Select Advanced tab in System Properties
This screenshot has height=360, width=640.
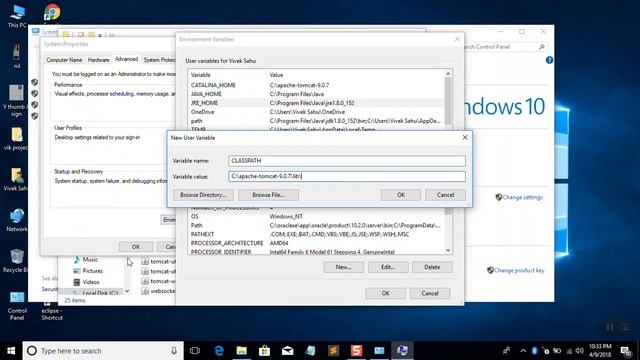pos(127,59)
